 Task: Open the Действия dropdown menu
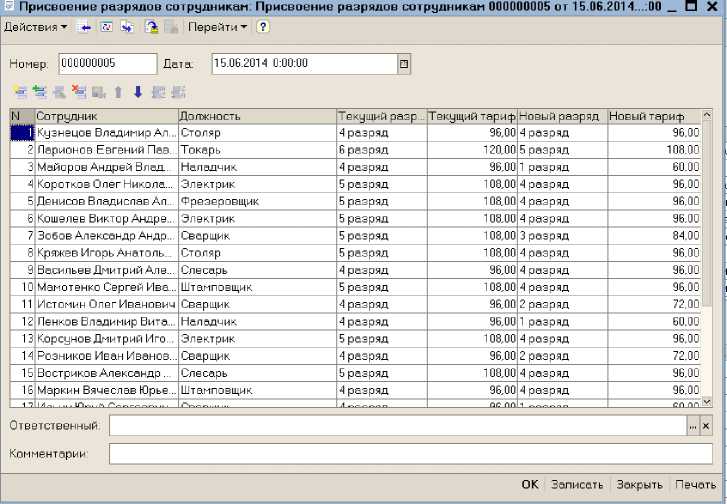[35, 27]
